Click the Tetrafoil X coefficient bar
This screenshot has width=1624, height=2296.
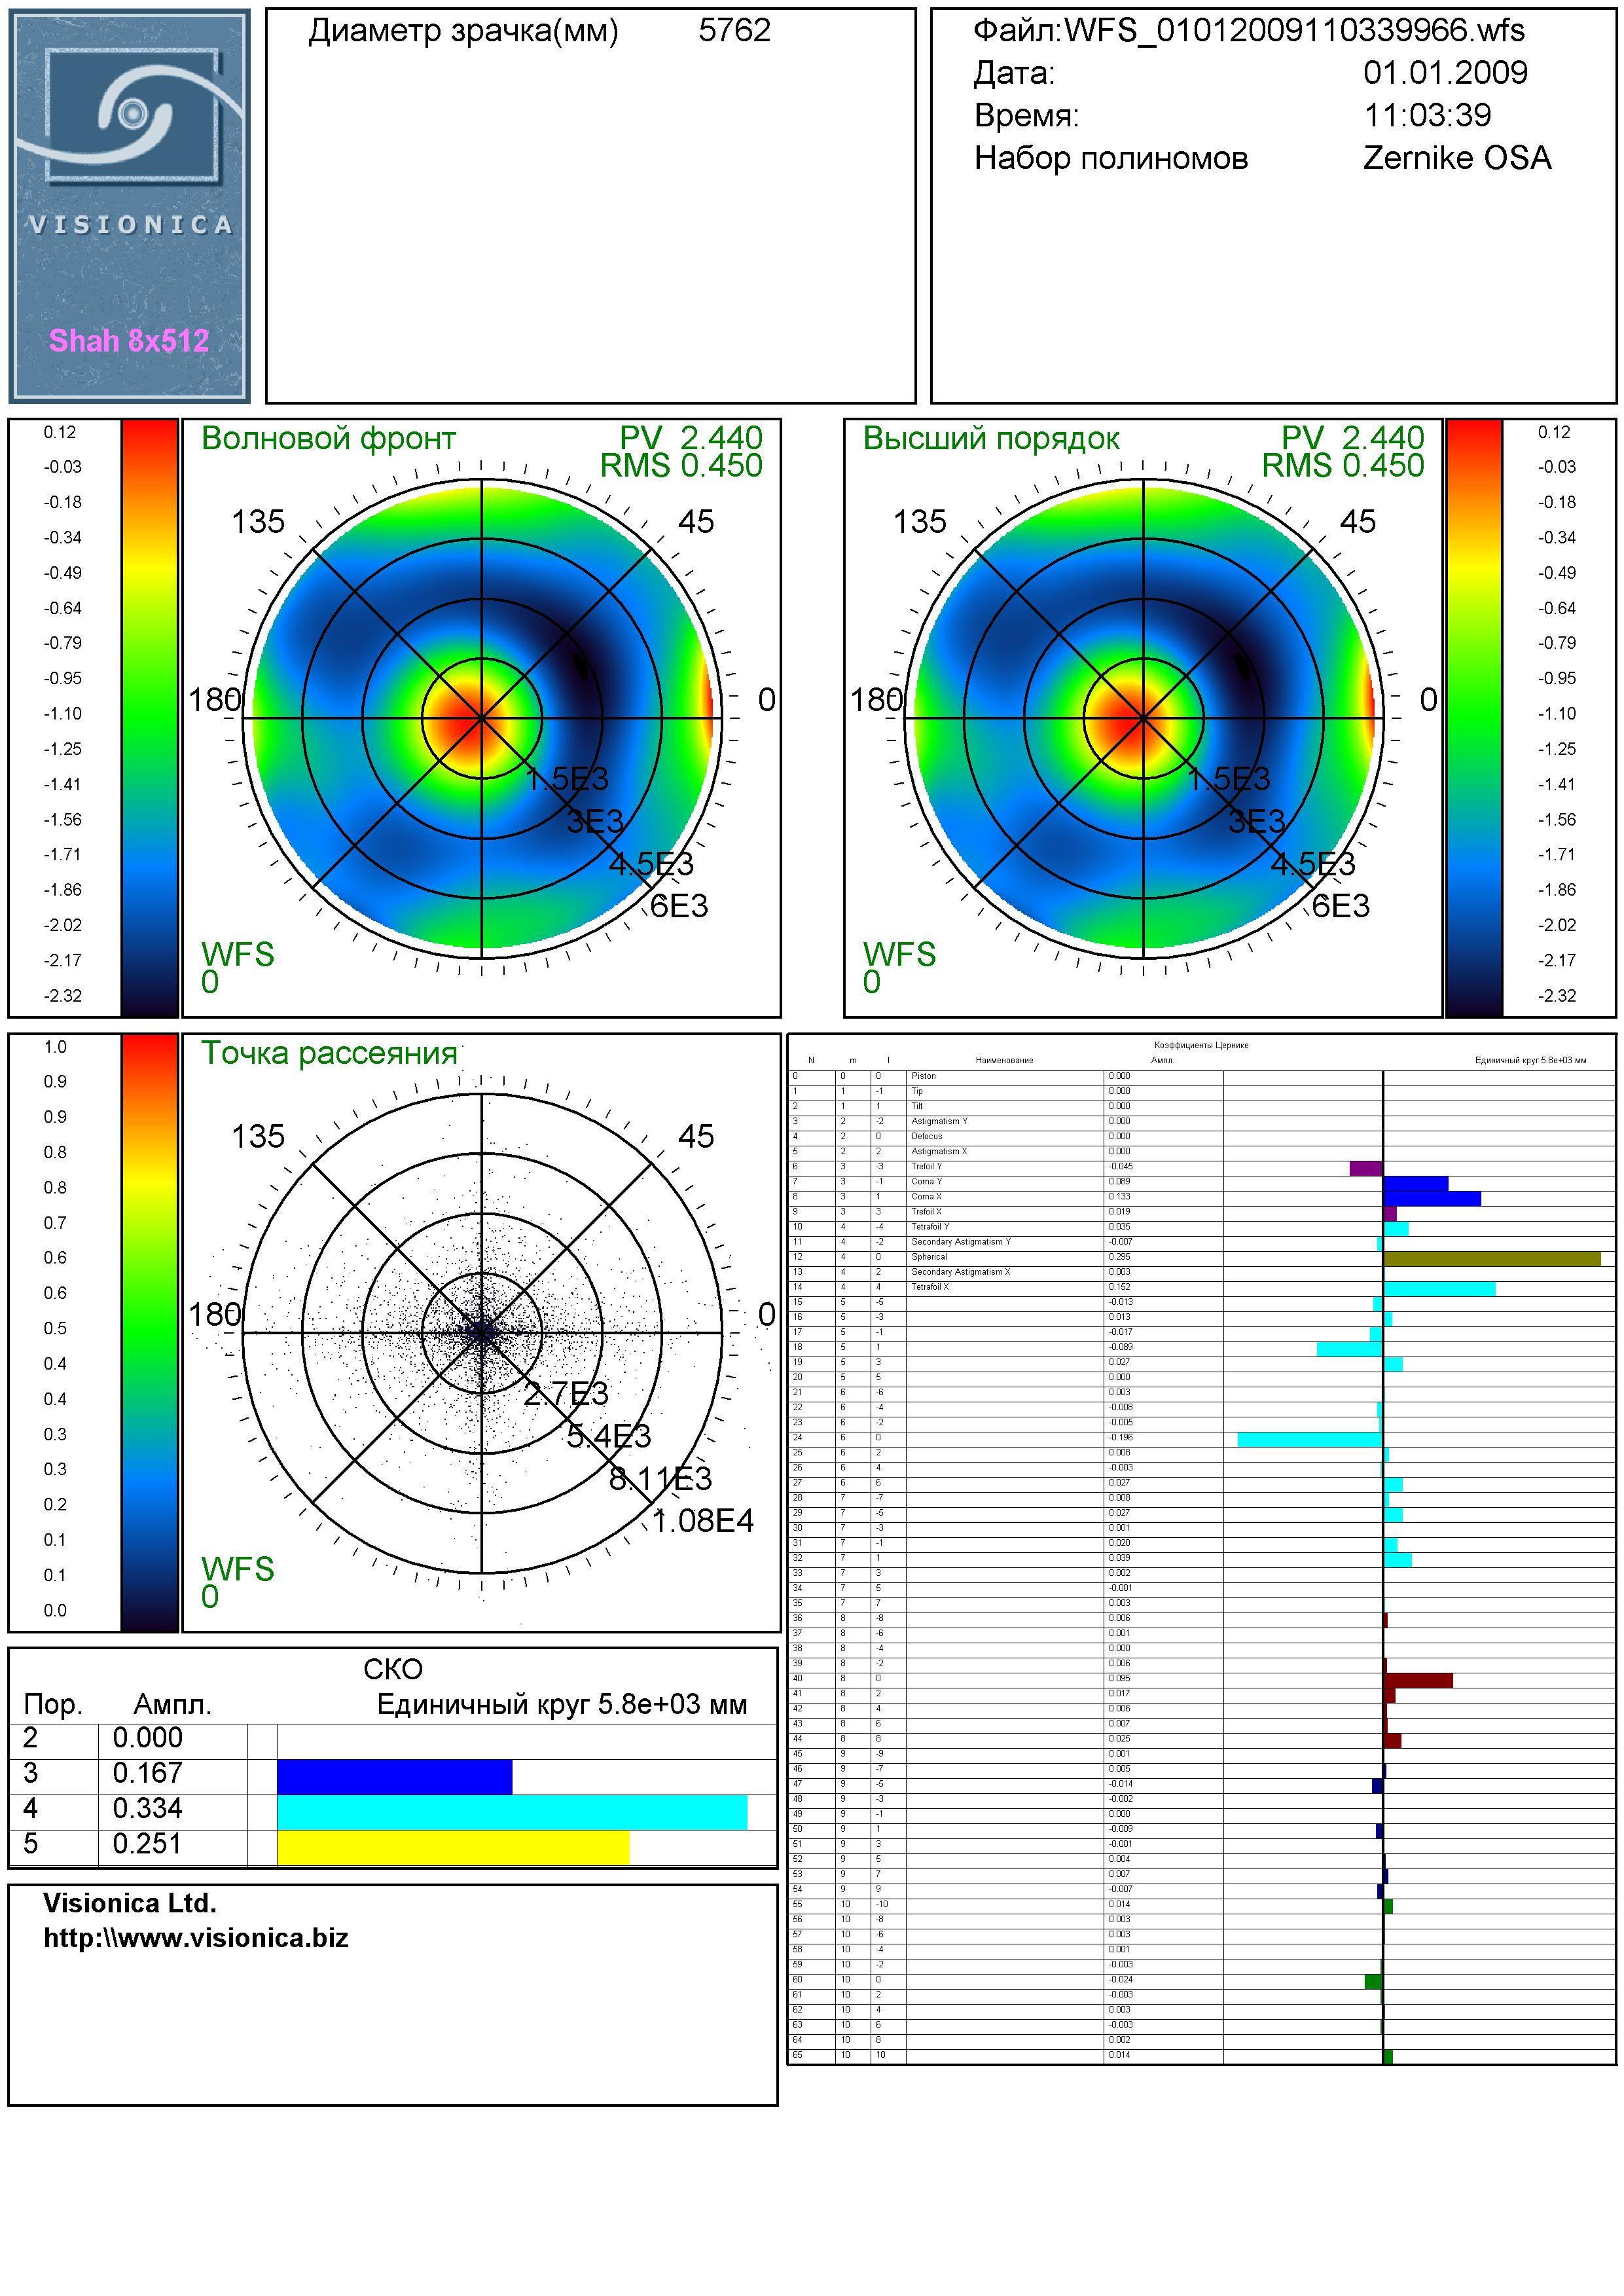1439,1289
